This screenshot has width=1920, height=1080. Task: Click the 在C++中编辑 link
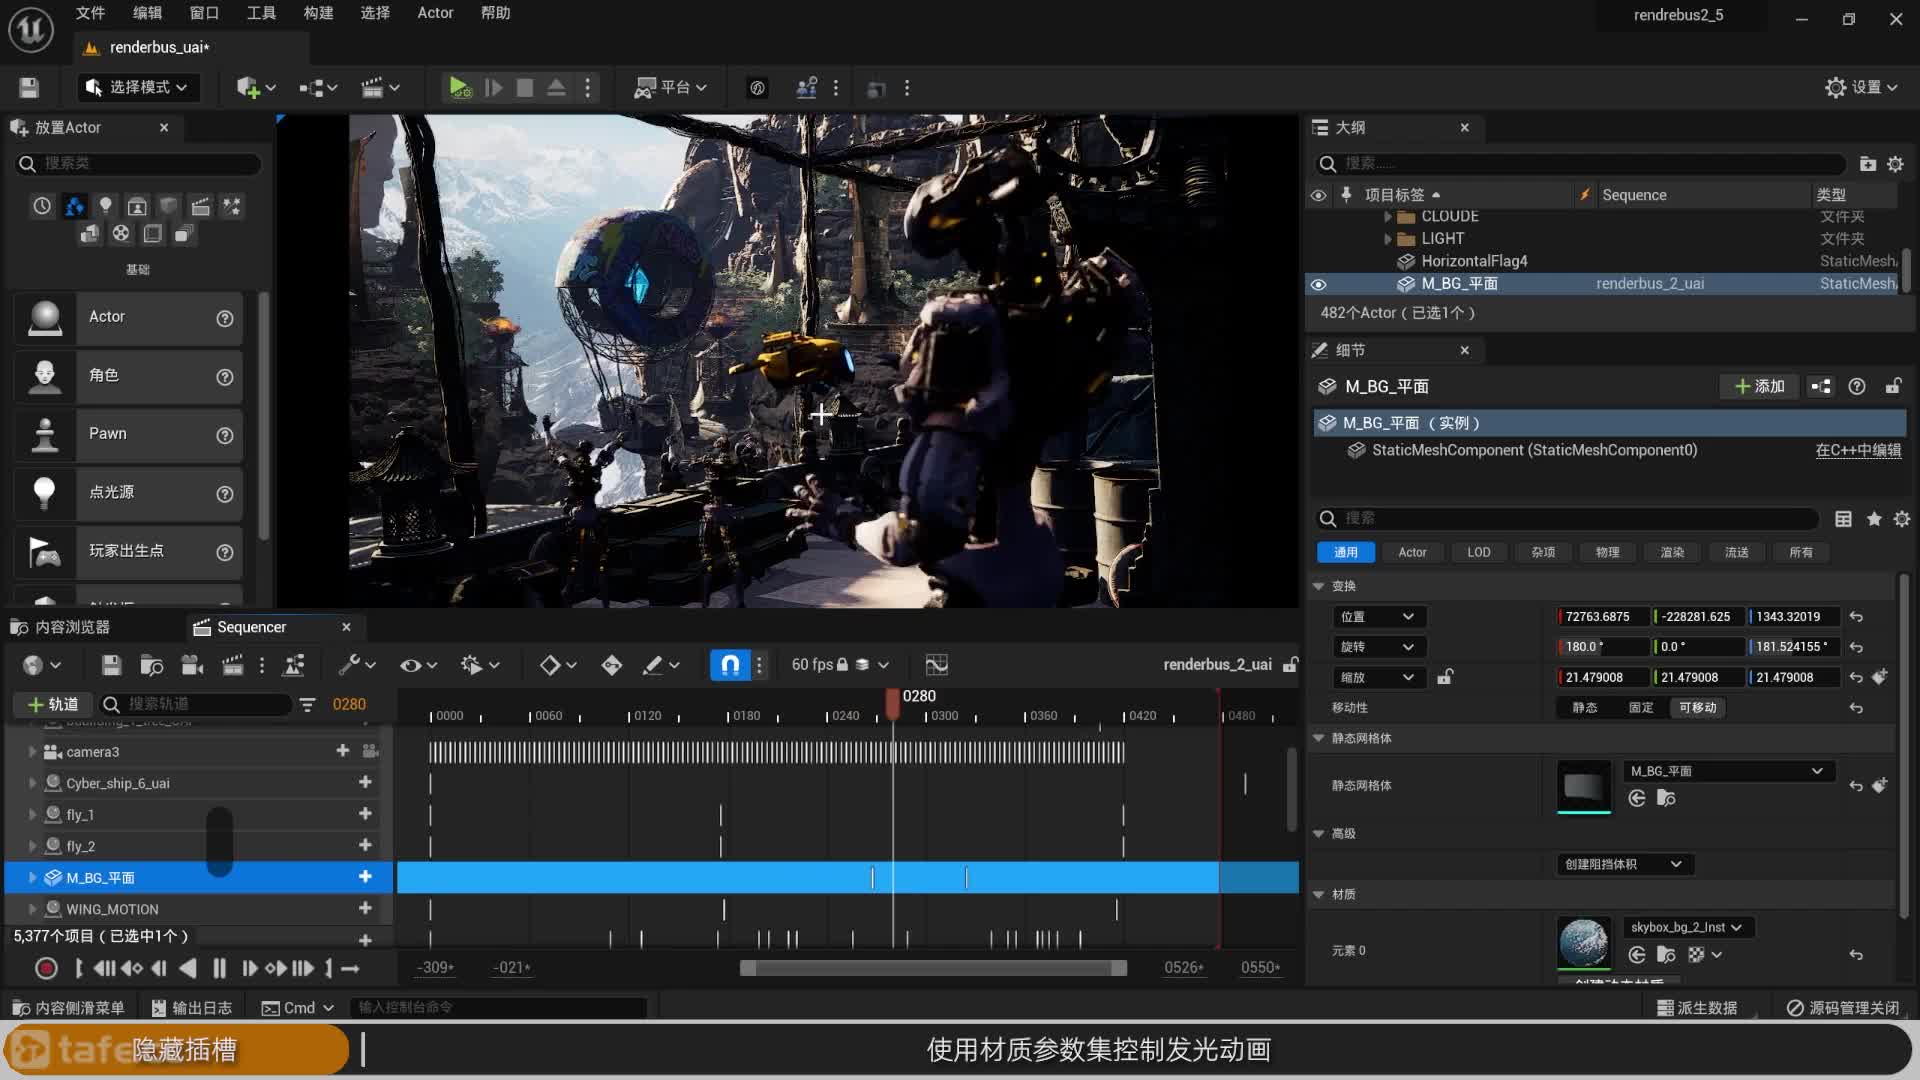1858,450
